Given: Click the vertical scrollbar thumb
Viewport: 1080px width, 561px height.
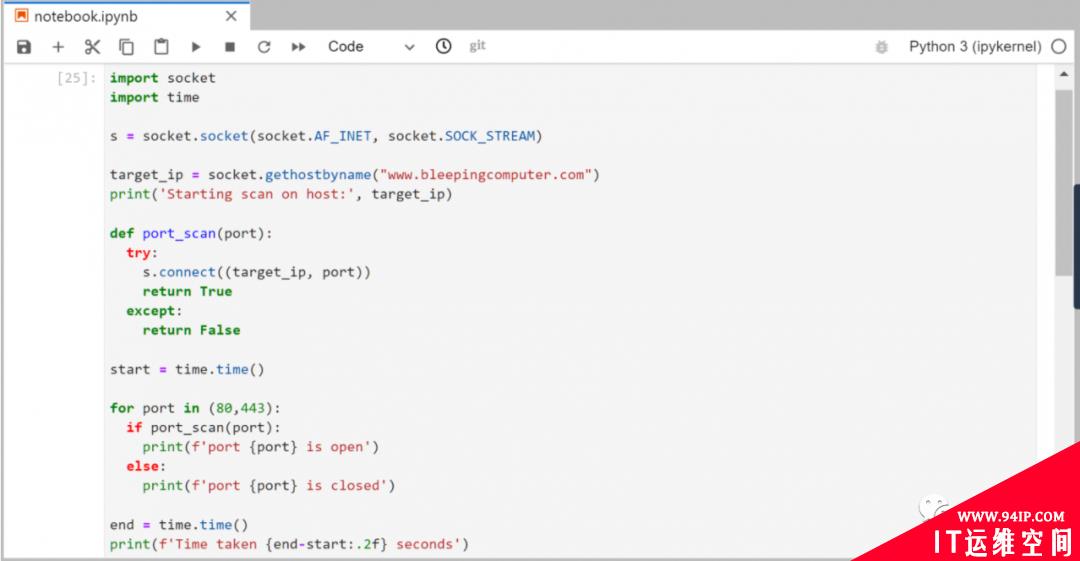Looking at the screenshot, I should [1064, 183].
